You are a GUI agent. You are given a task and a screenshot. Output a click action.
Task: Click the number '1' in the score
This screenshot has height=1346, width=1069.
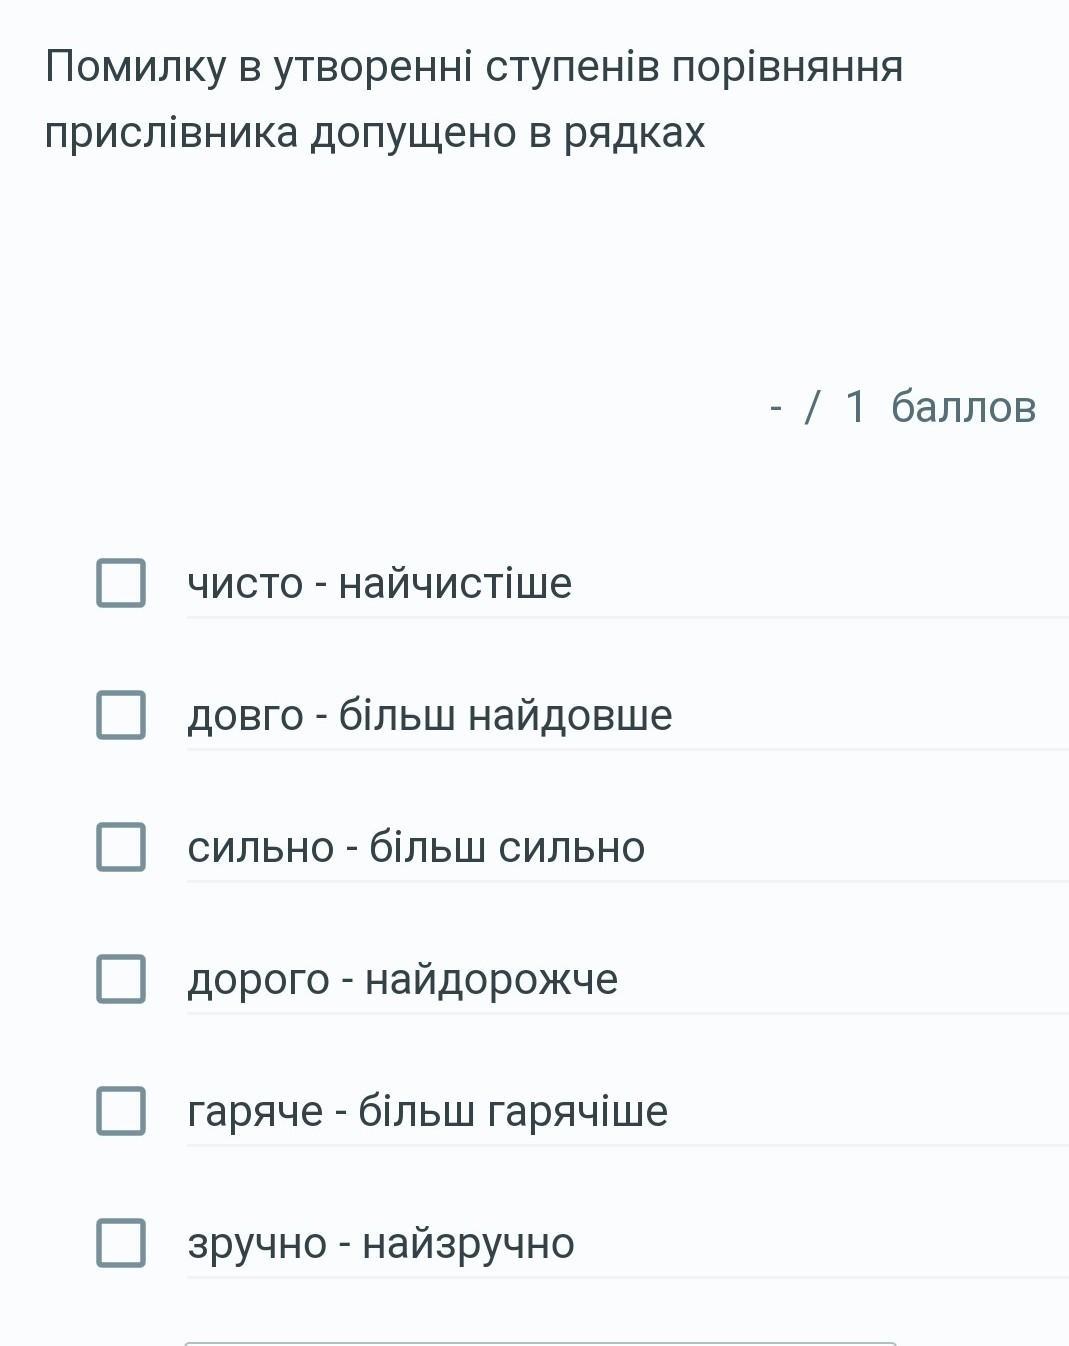[855, 407]
